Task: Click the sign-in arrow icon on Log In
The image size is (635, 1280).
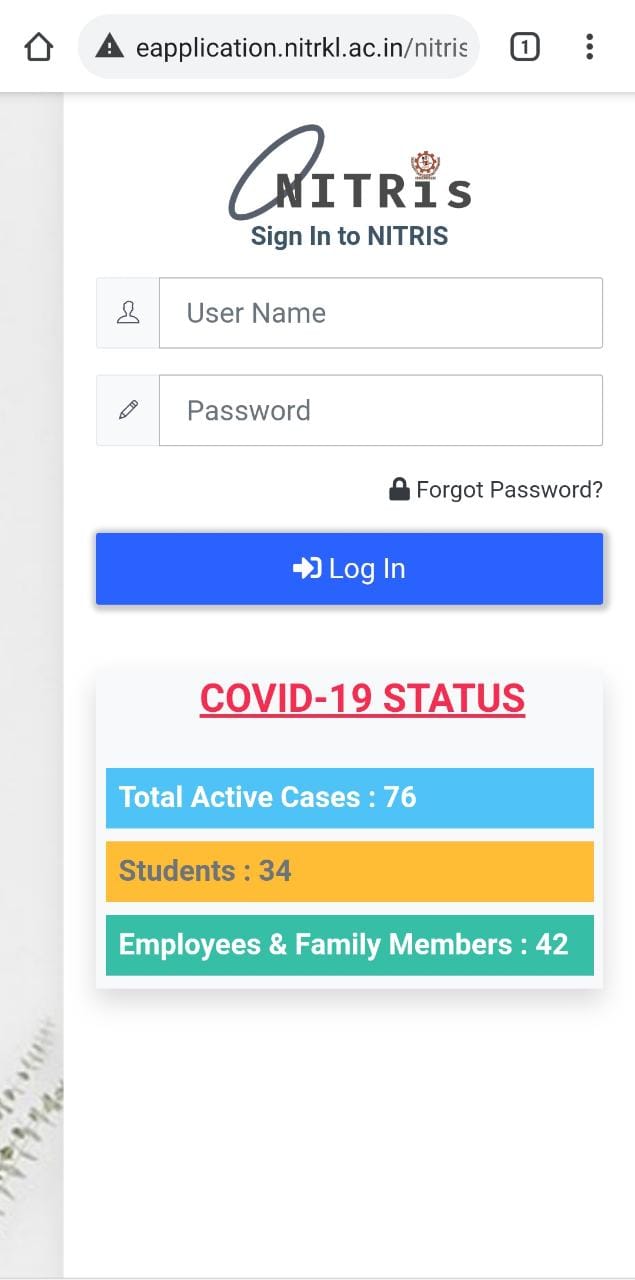Action: click(306, 568)
